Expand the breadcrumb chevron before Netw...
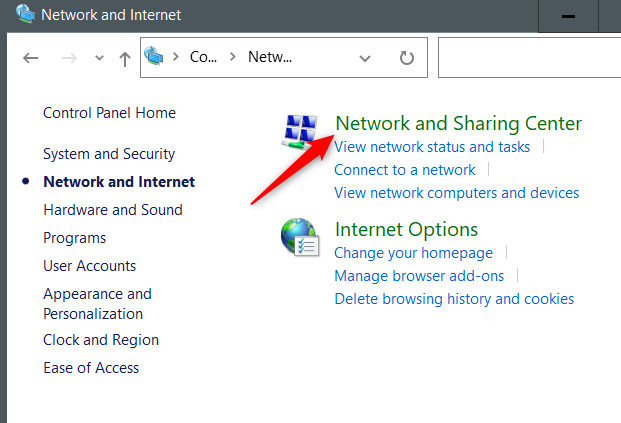The image size is (621, 423). click(232, 58)
